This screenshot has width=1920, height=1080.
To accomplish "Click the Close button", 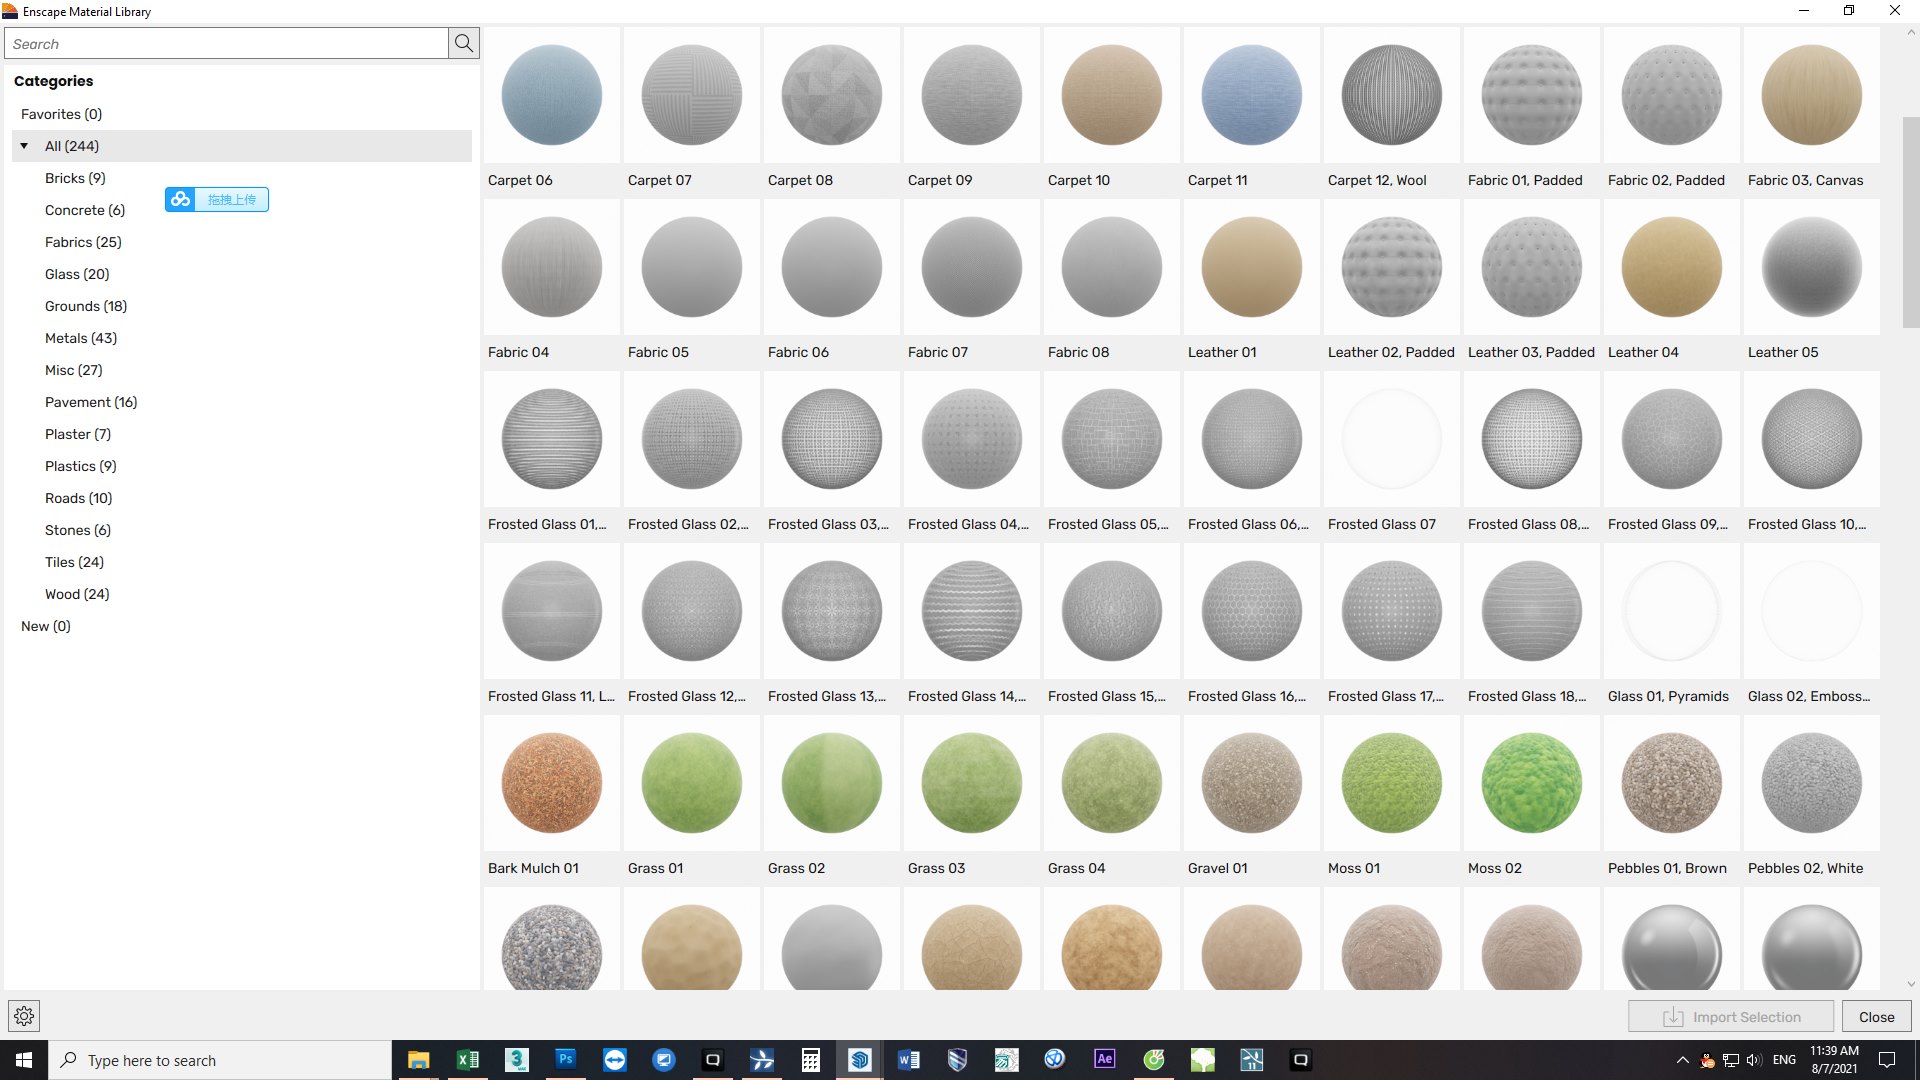I will click(x=1876, y=1016).
